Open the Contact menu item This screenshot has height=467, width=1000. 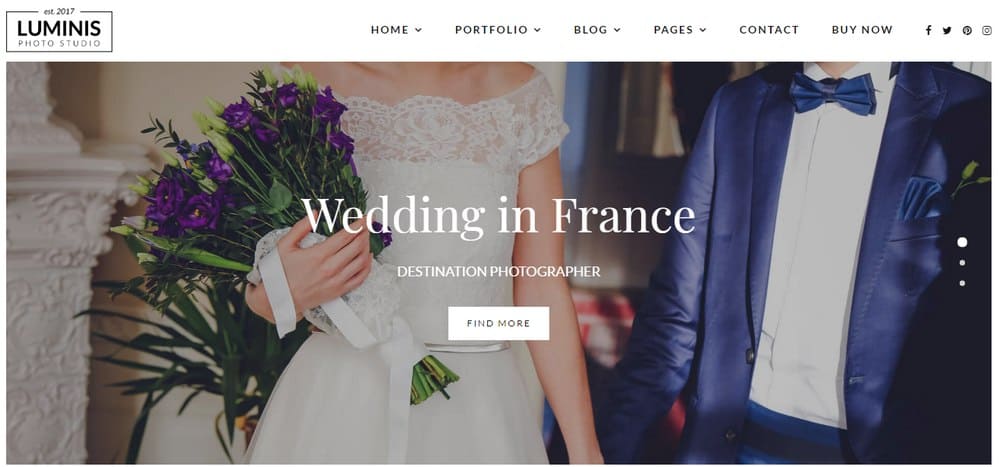768,30
